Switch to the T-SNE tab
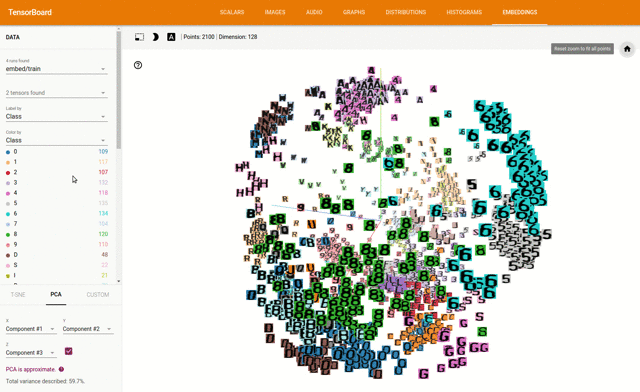Screen dimensions: 640x392 (18, 294)
